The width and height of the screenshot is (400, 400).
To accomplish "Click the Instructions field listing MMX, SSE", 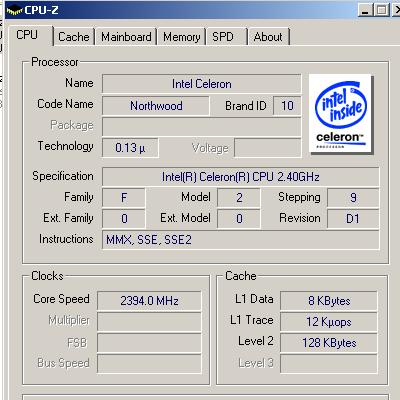I will pos(240,240).
